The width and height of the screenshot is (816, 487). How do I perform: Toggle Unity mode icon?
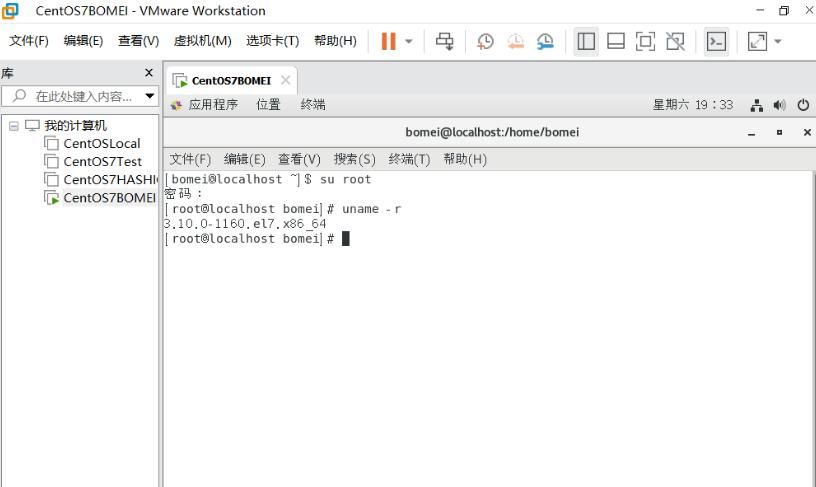point(675,41)
